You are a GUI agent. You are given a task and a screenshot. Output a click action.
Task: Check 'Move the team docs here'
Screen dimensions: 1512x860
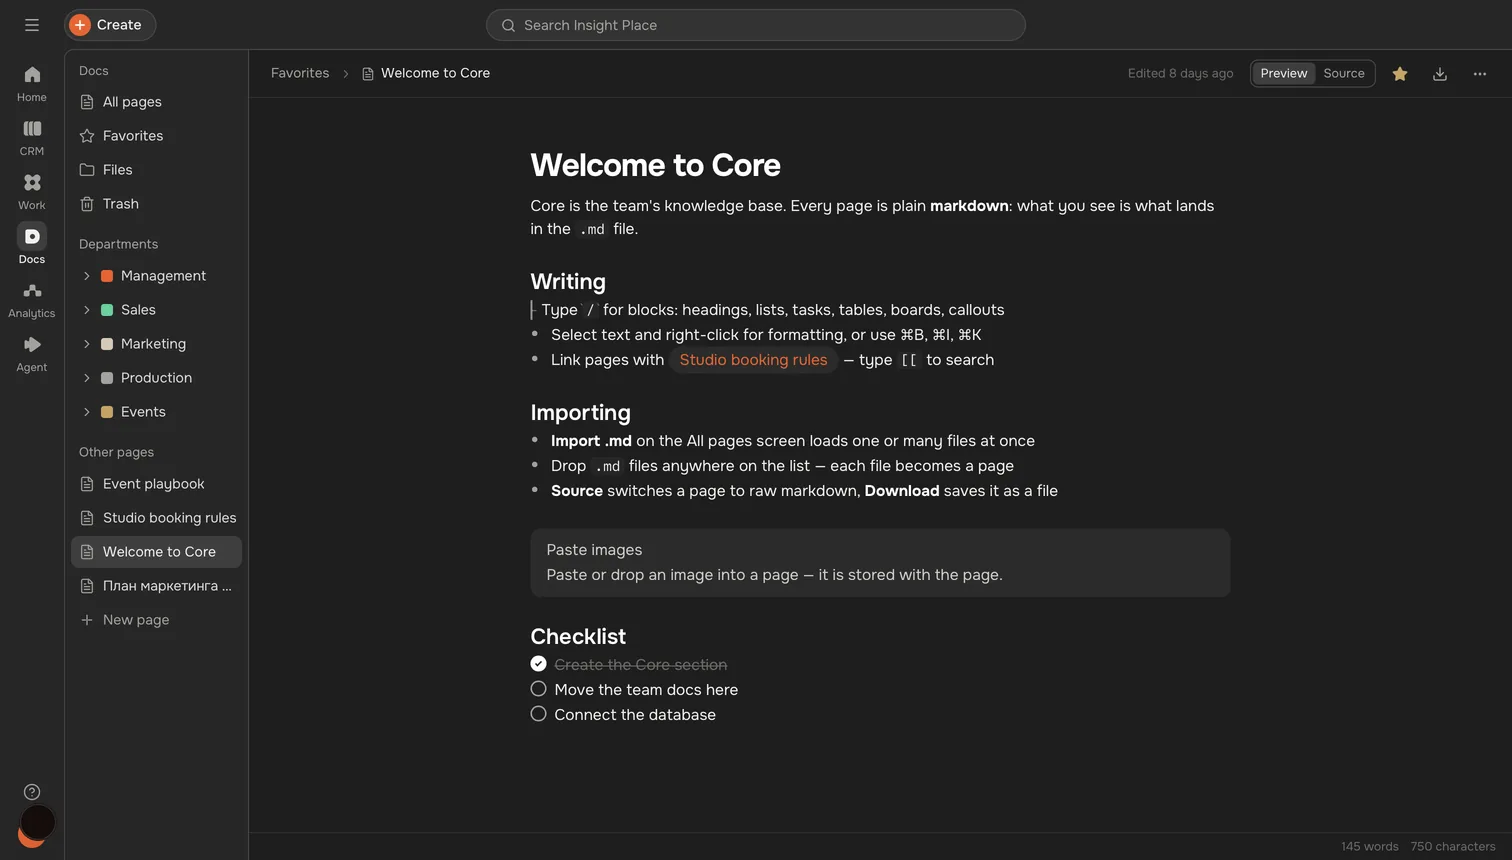click(x=538, y=689)
